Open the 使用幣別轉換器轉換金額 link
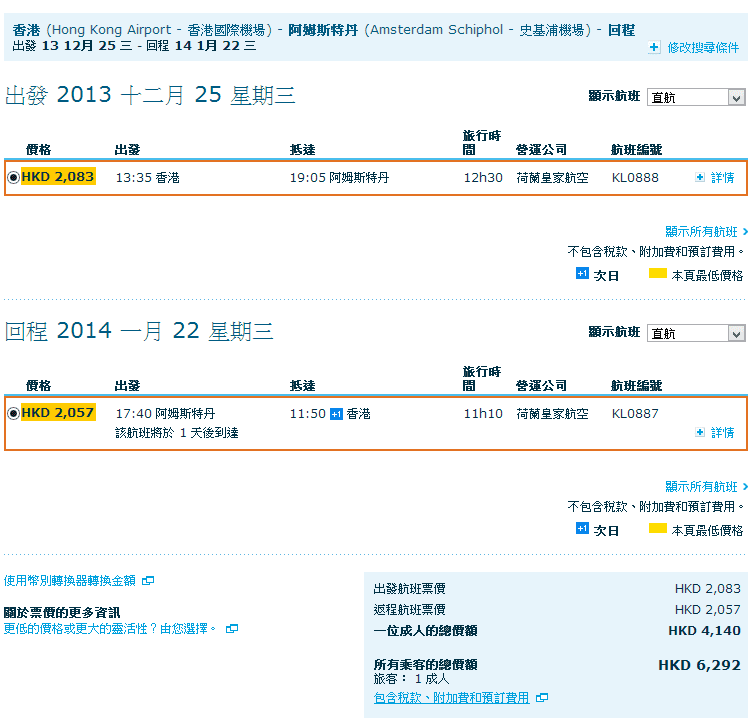 70,580
